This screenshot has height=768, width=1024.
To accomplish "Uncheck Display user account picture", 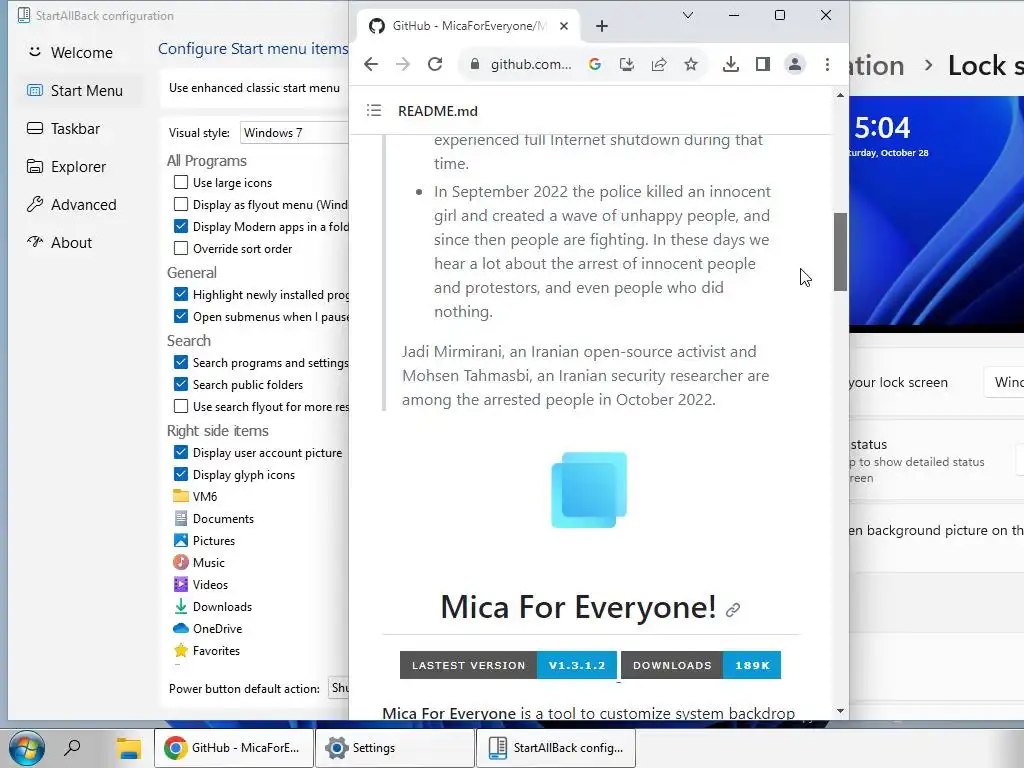I will (x=181, y=452).
